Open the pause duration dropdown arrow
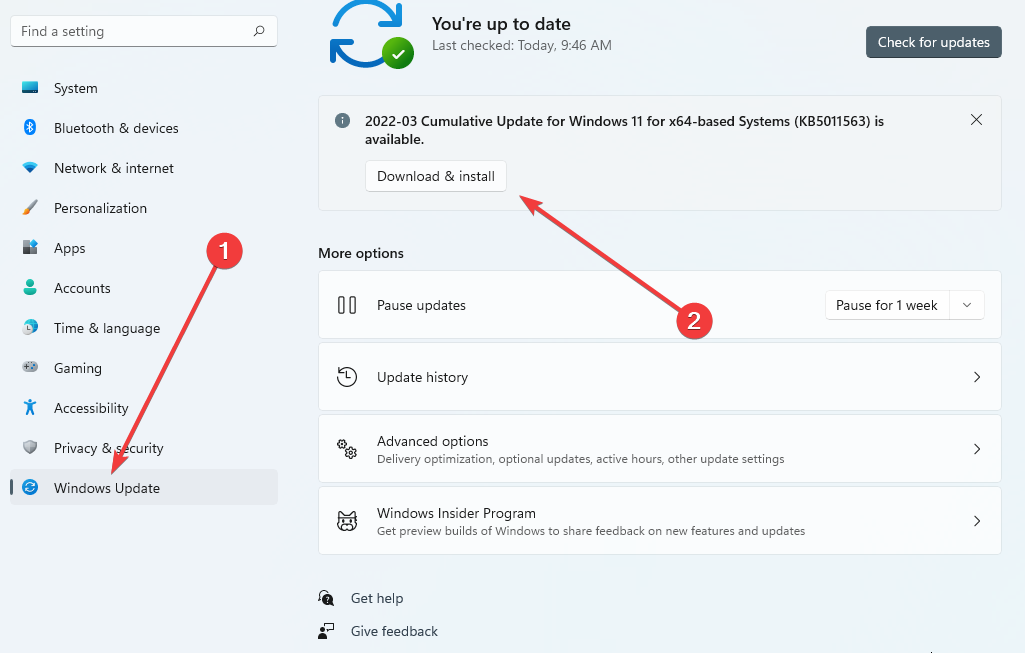Image resolution: width=1025 pixels, height=653 pixels. (x=967, y=305)
